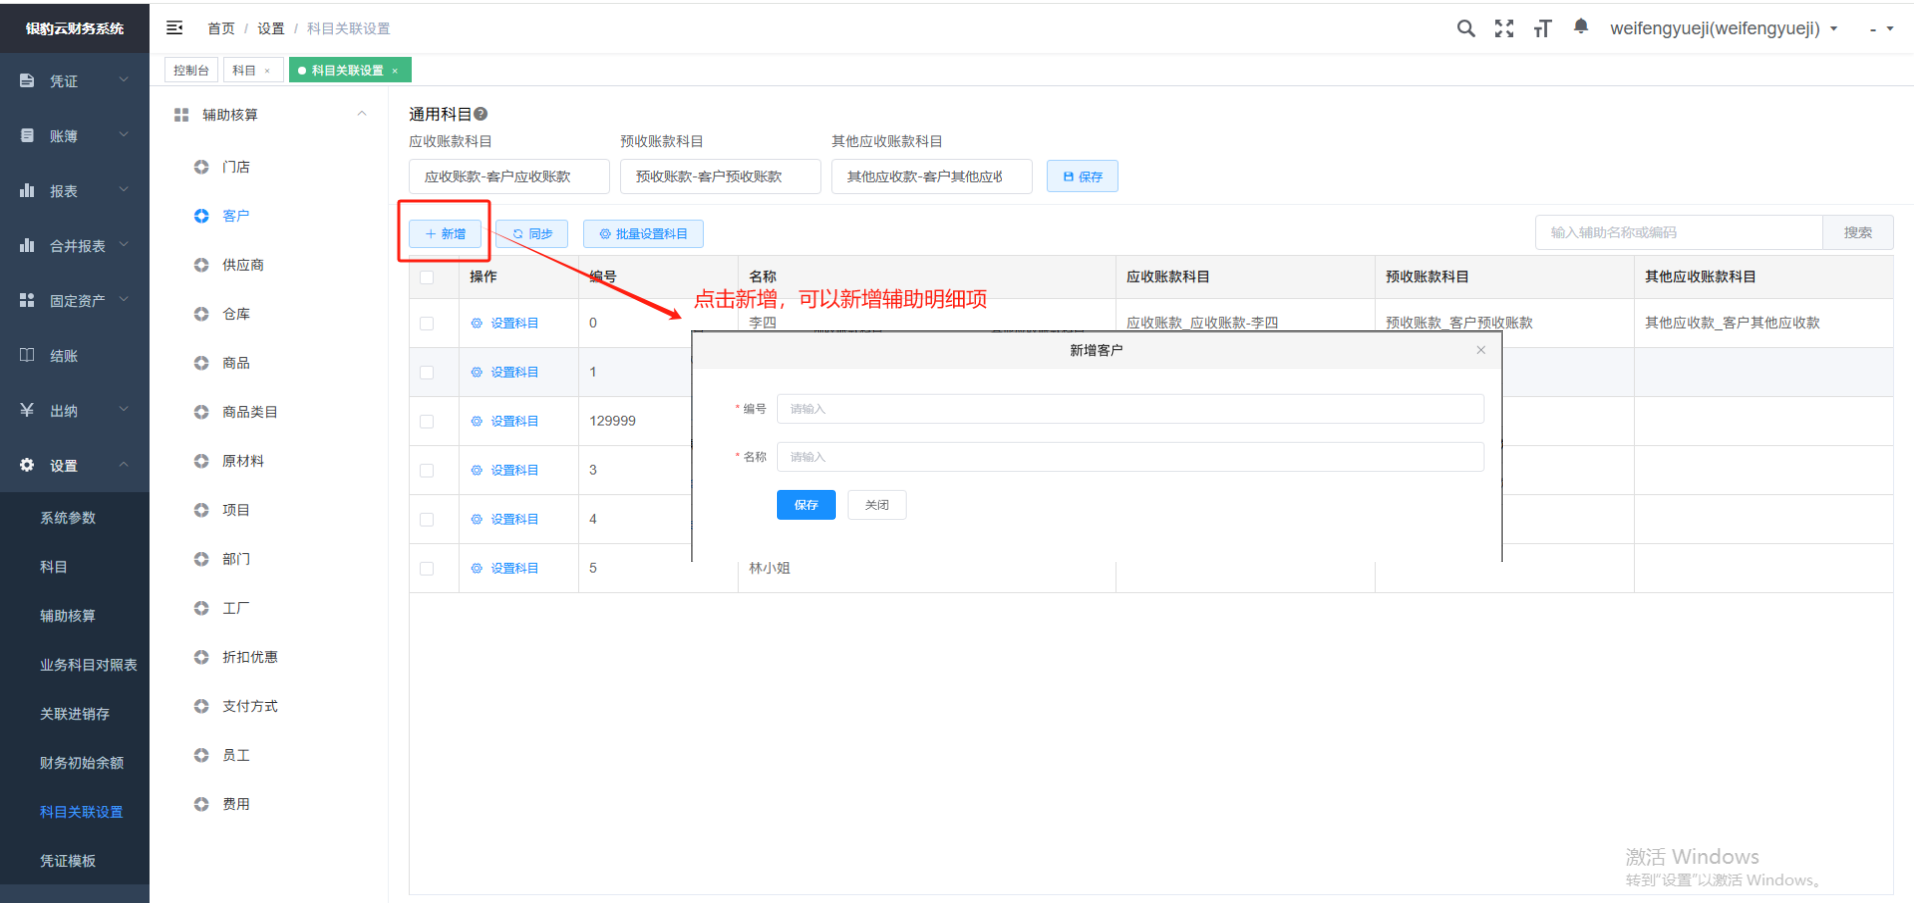Expand the 报表 sidebar menu chevron
The image size is (1914, 903).
tap(124, 189)
